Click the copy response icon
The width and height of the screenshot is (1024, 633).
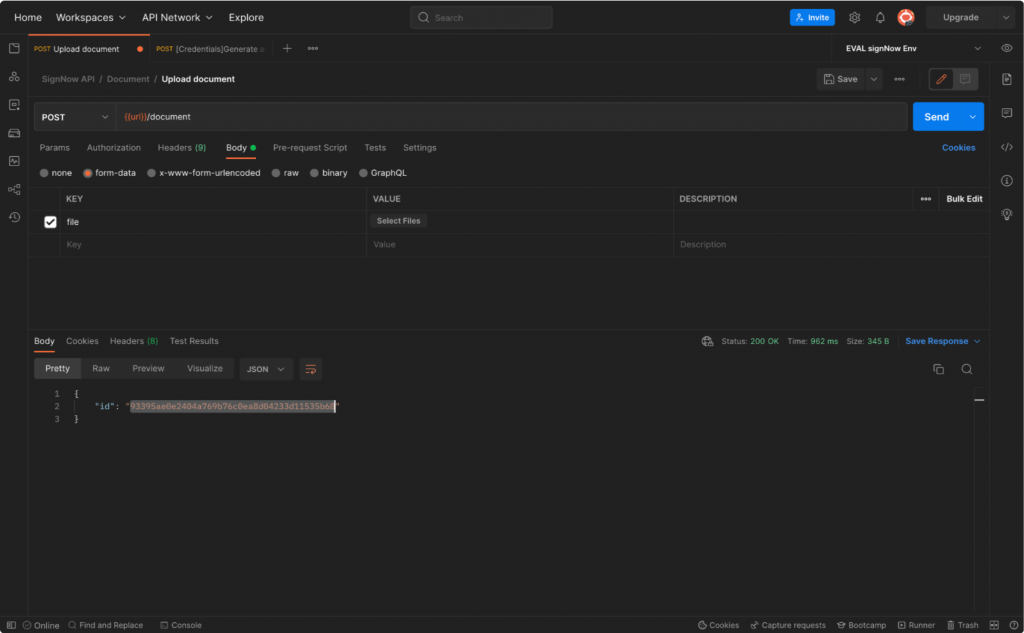[x=938, y=369]
